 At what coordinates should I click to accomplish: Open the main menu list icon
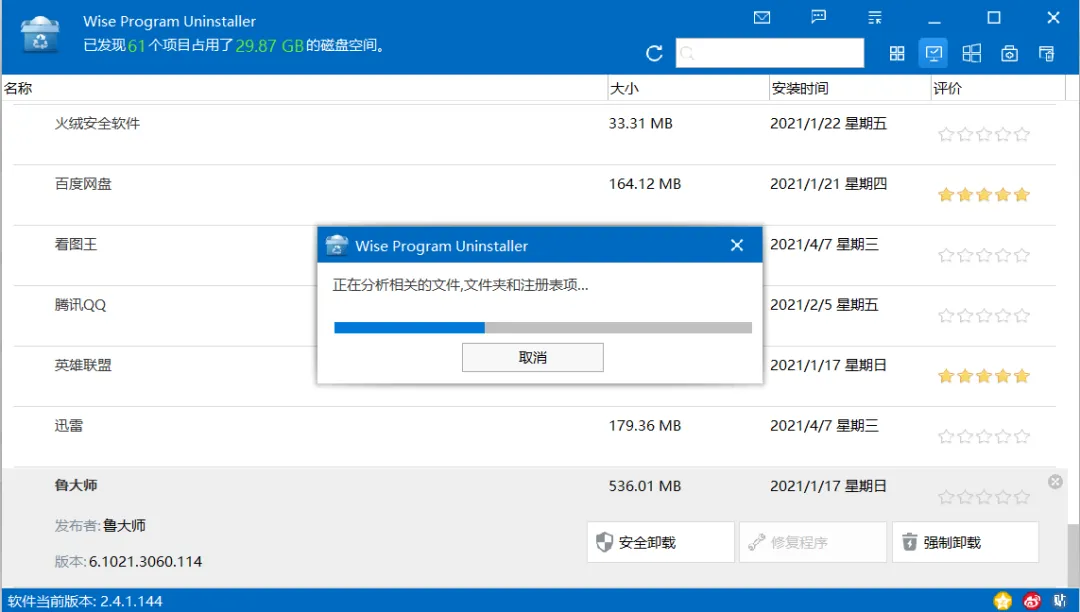[875, 18]
